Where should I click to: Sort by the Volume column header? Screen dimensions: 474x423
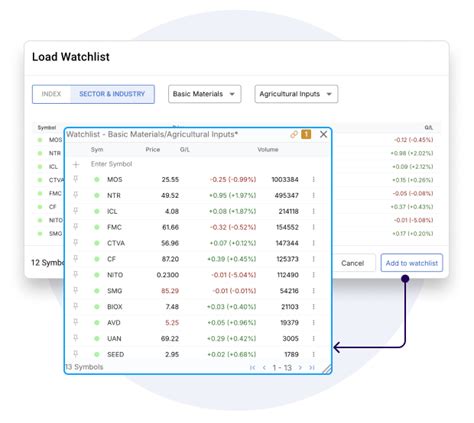268,150
